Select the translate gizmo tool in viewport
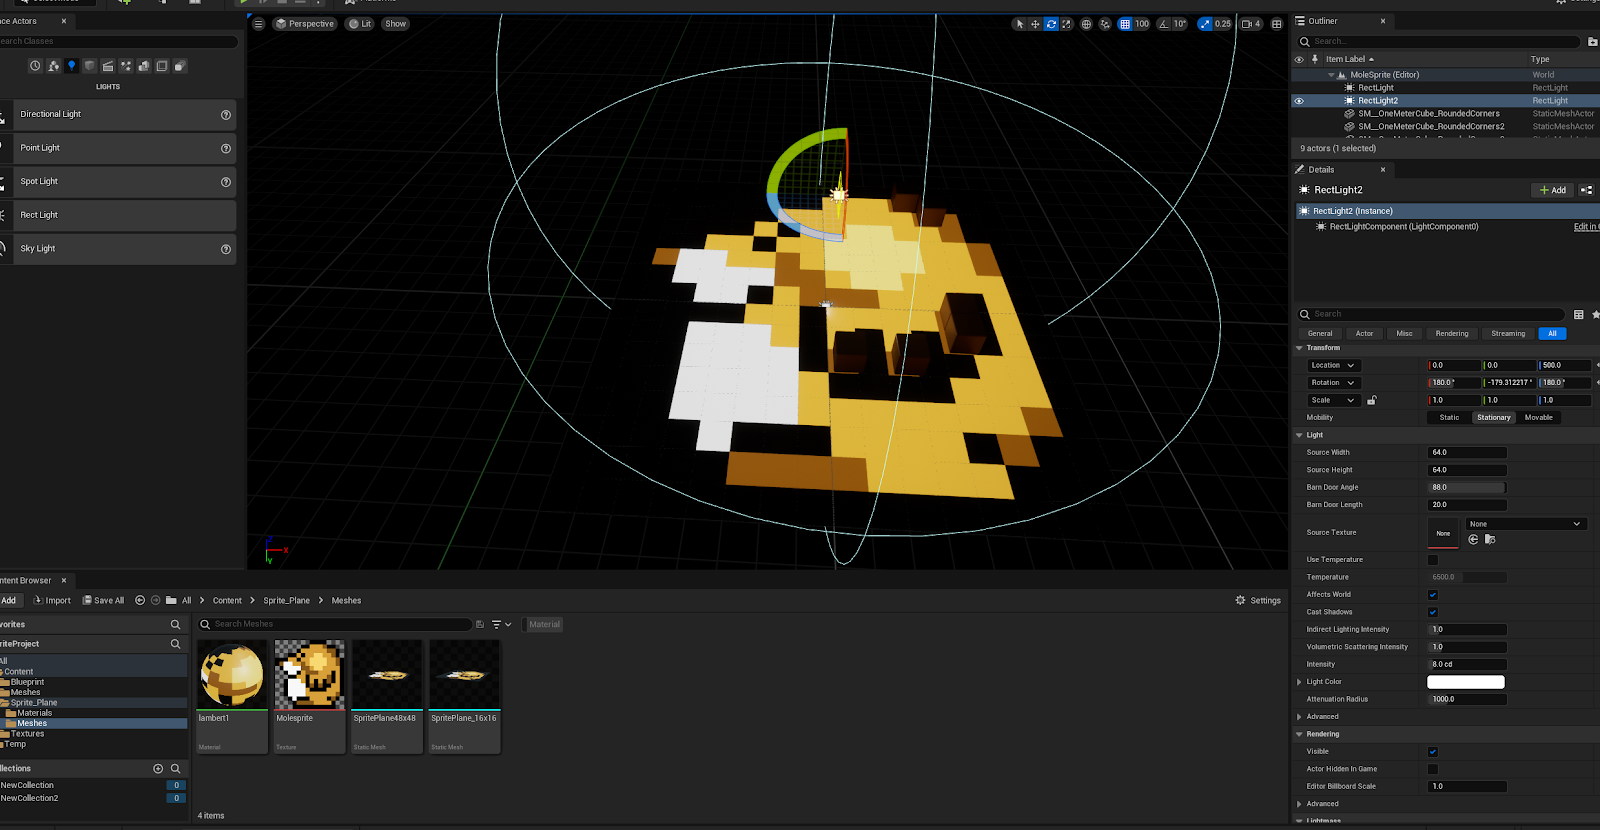The height and width of the screenshot is (830, 1600). pyautogui.click(x=1035, y=24)
